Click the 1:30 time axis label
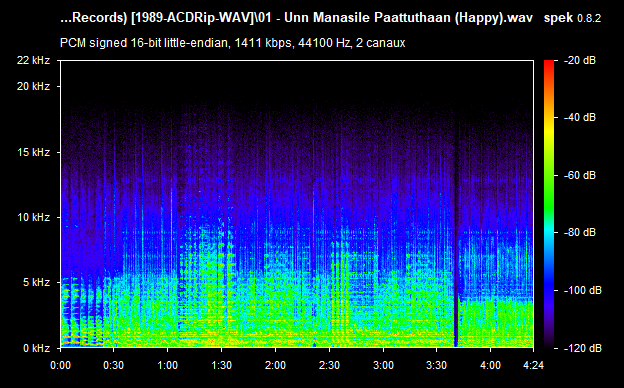The height and width of the screenshot is (388, 624). pos(221,365)
